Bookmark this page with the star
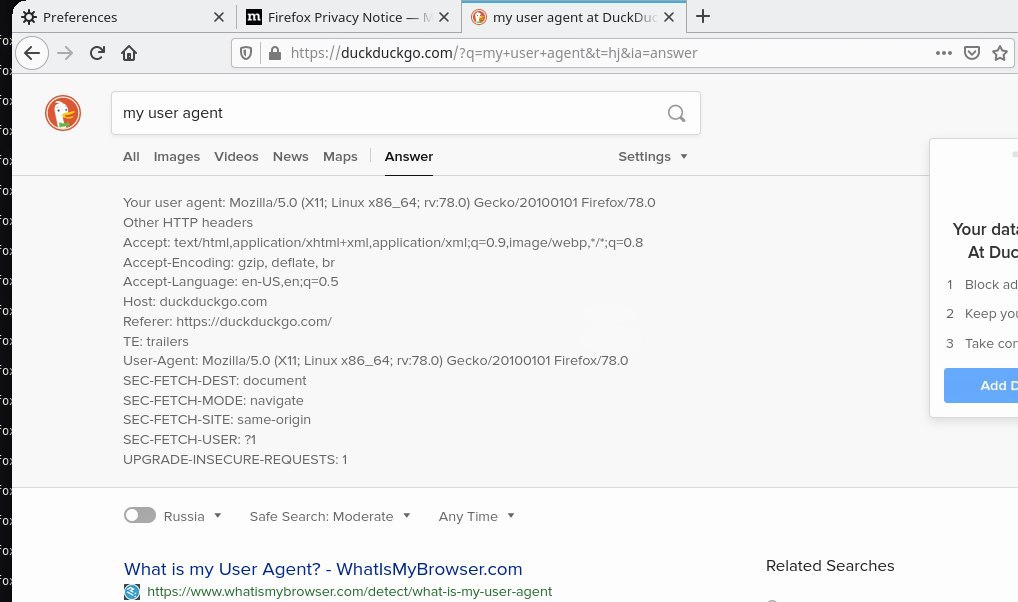This screenshot has height=602, width=1018. click(x=1000, y=53)
